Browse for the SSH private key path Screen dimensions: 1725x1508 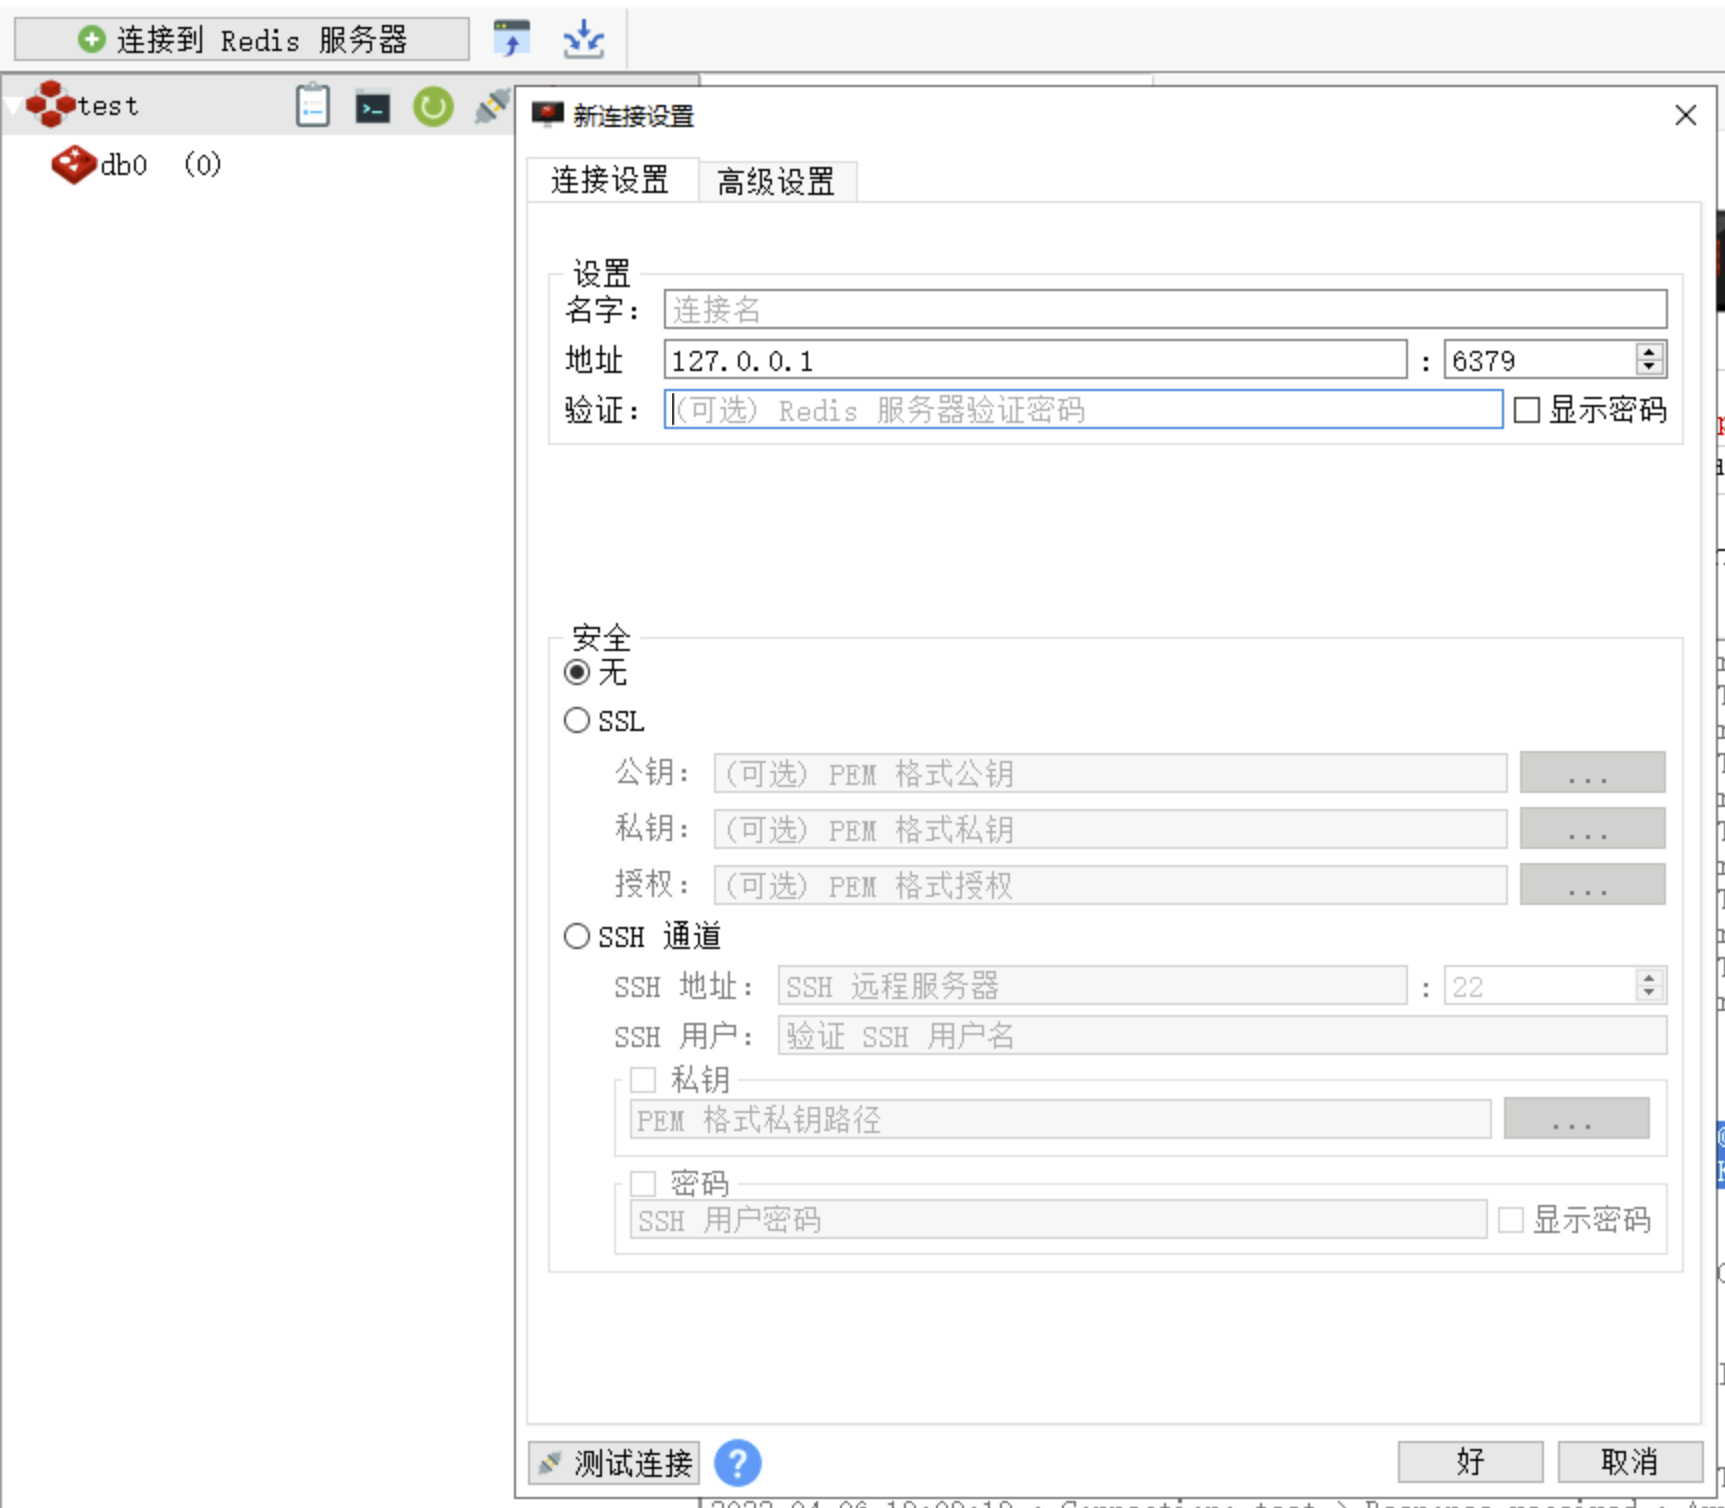tap(1577, 1119)
